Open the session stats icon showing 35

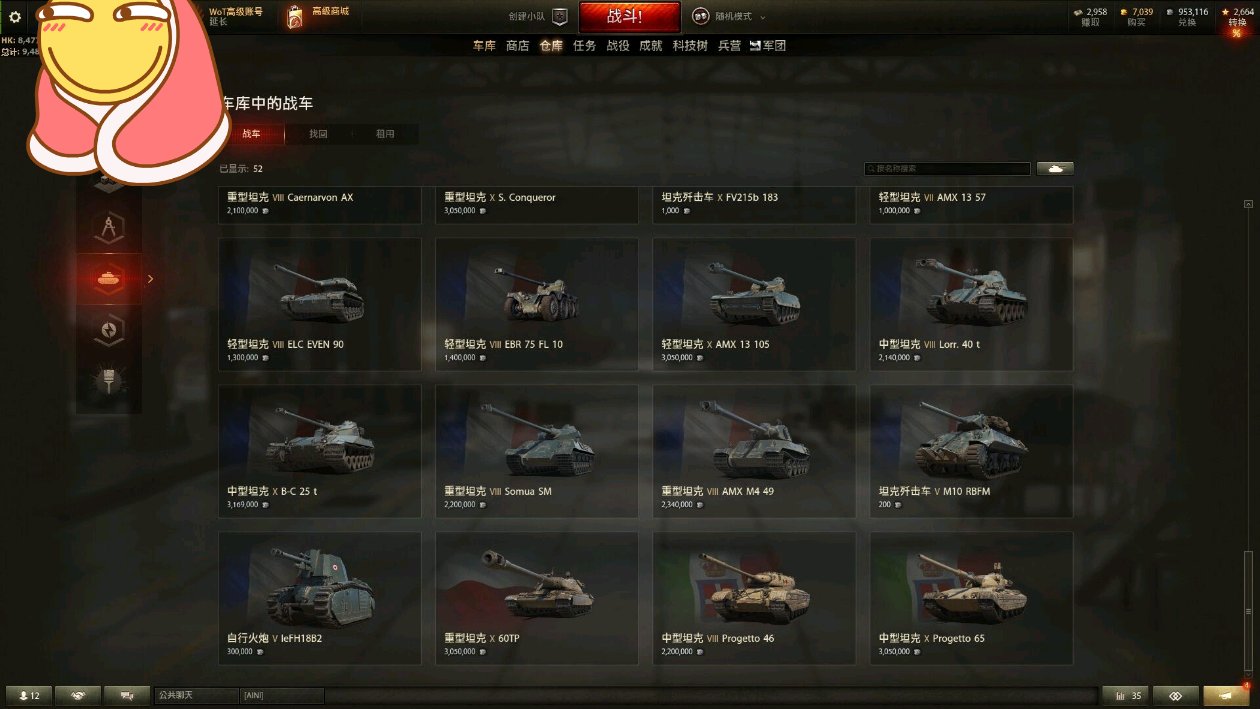[1126, 696]
